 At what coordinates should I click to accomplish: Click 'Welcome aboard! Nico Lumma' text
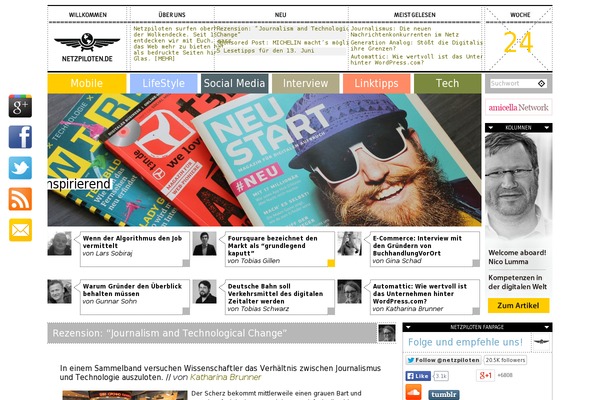pos(517,257)
